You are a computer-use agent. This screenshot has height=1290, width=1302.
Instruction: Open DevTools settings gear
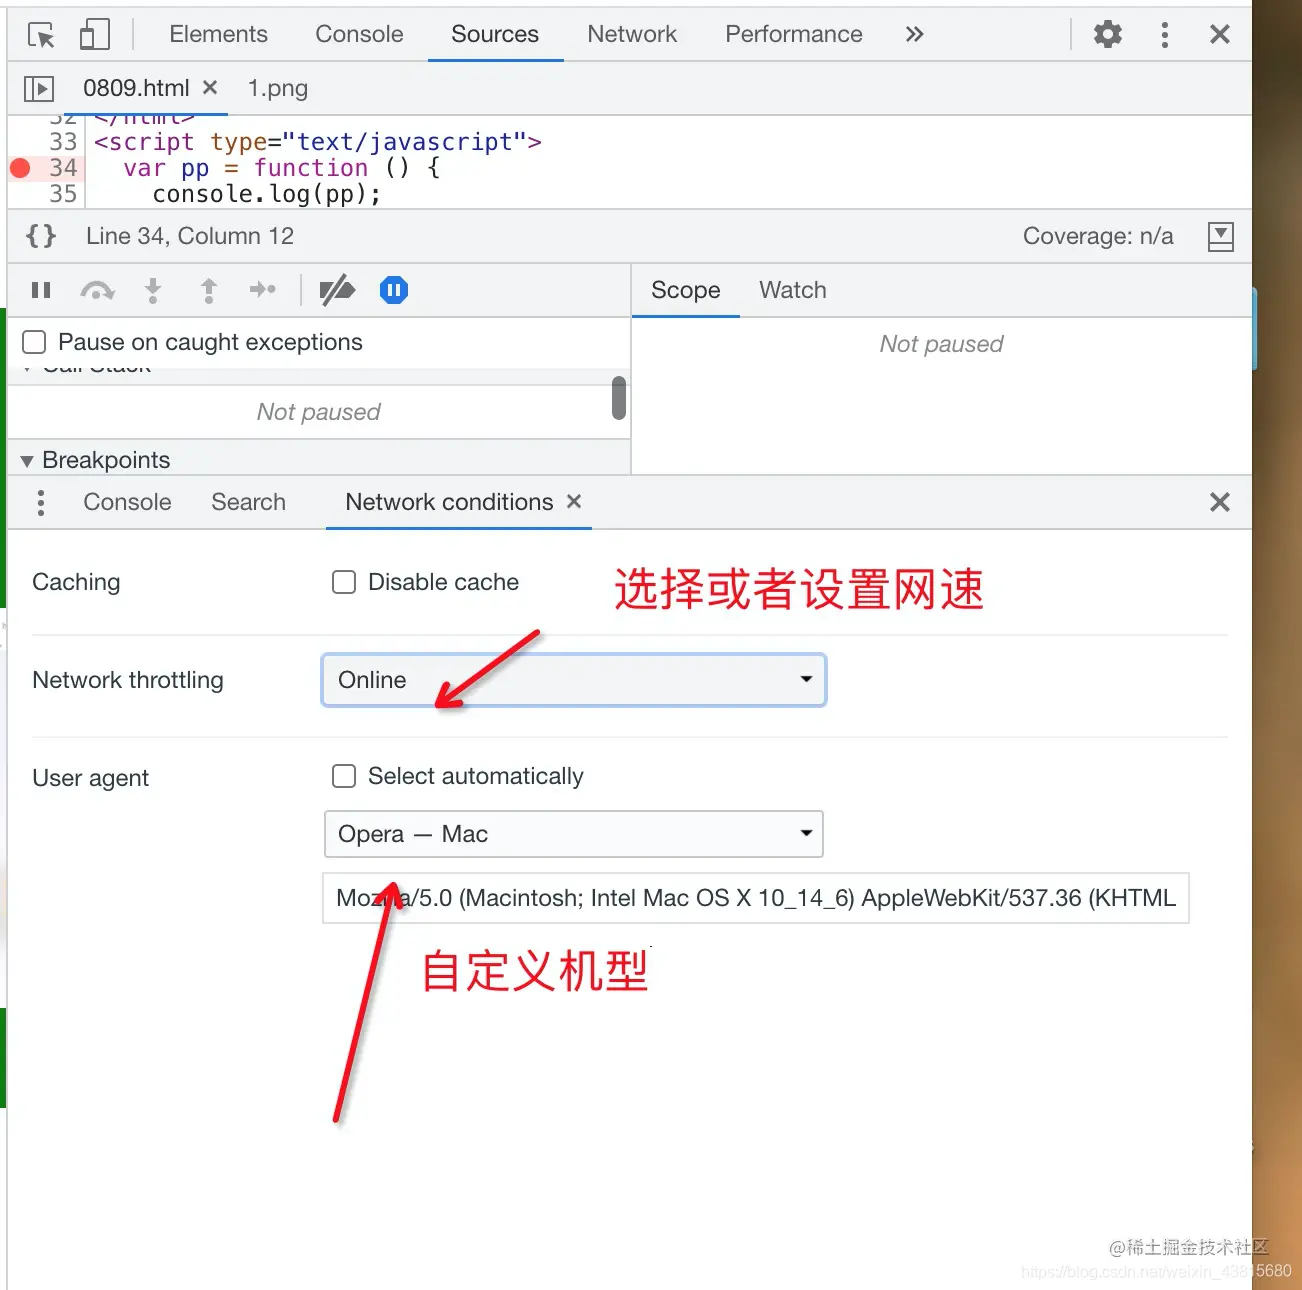(x=1107, y=35)
